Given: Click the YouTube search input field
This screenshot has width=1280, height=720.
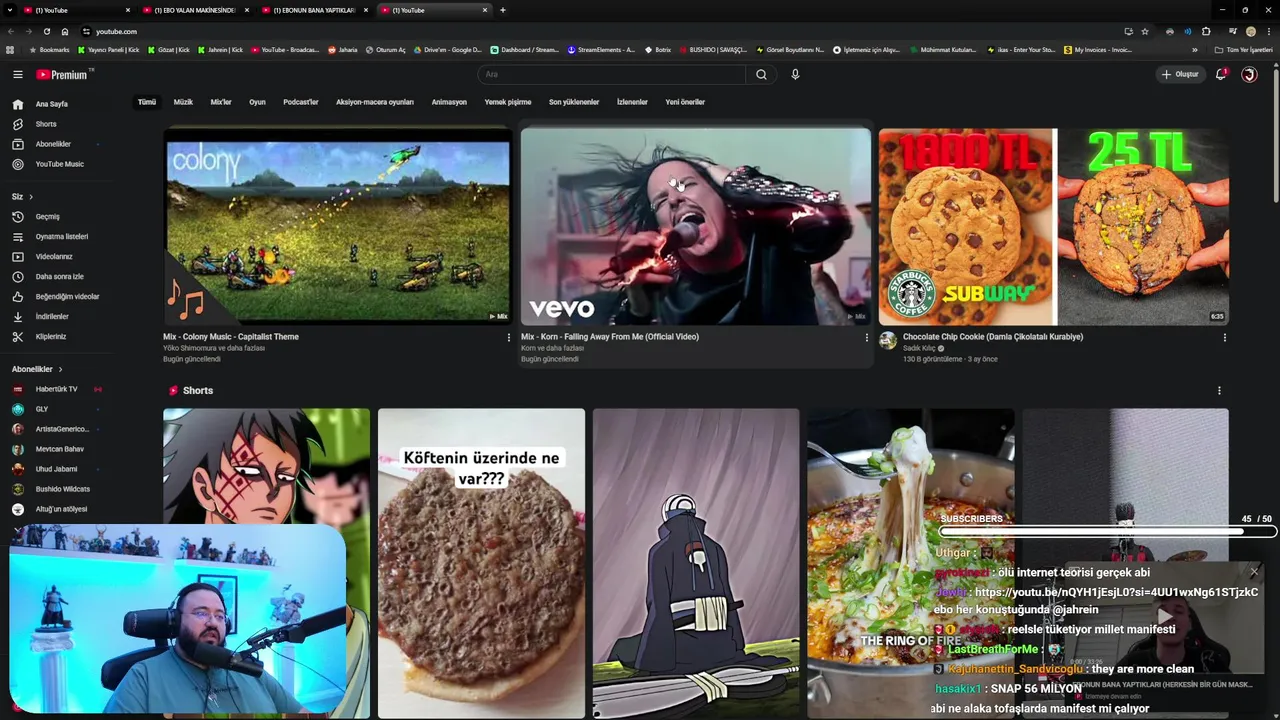Looking at the screenshot, I should (x=612, y=74).
